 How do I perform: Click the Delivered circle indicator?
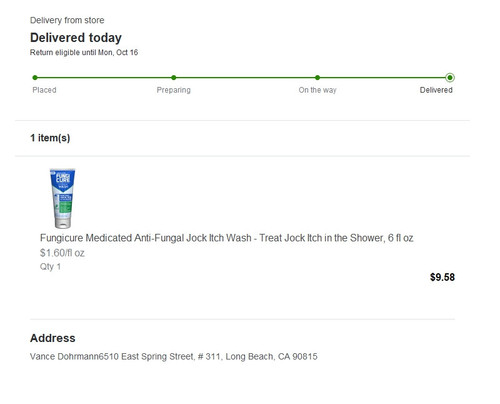point(450,78)
